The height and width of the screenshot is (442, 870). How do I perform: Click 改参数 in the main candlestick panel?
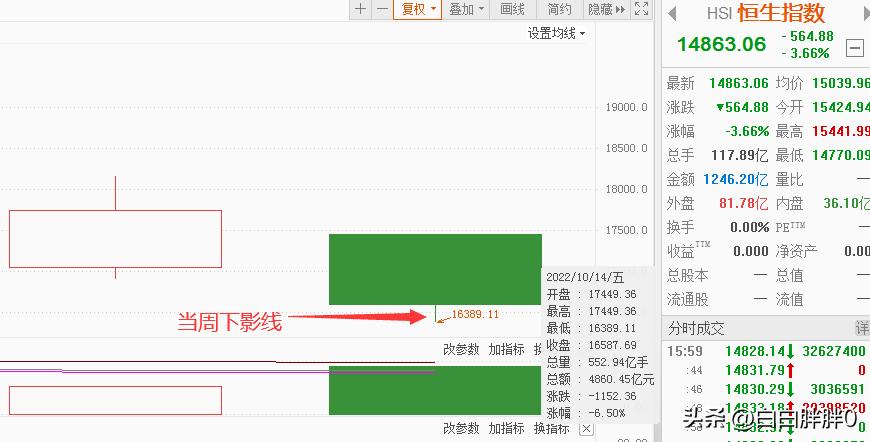tap(461, 349)
